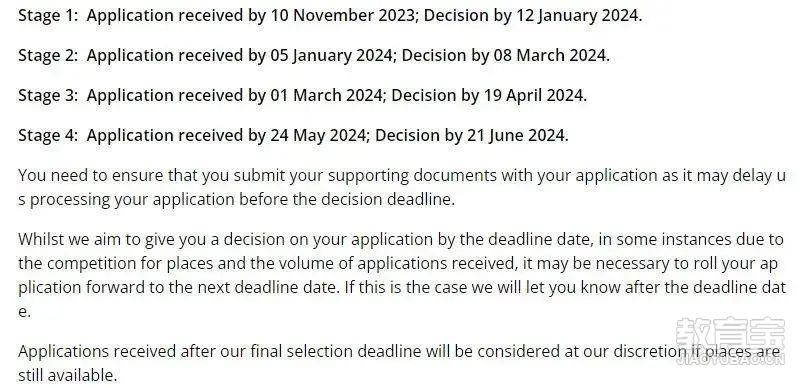The image size is (806, 388).
Task: Click the text '05 January 2024'
Action: click(x=331, y=56)
